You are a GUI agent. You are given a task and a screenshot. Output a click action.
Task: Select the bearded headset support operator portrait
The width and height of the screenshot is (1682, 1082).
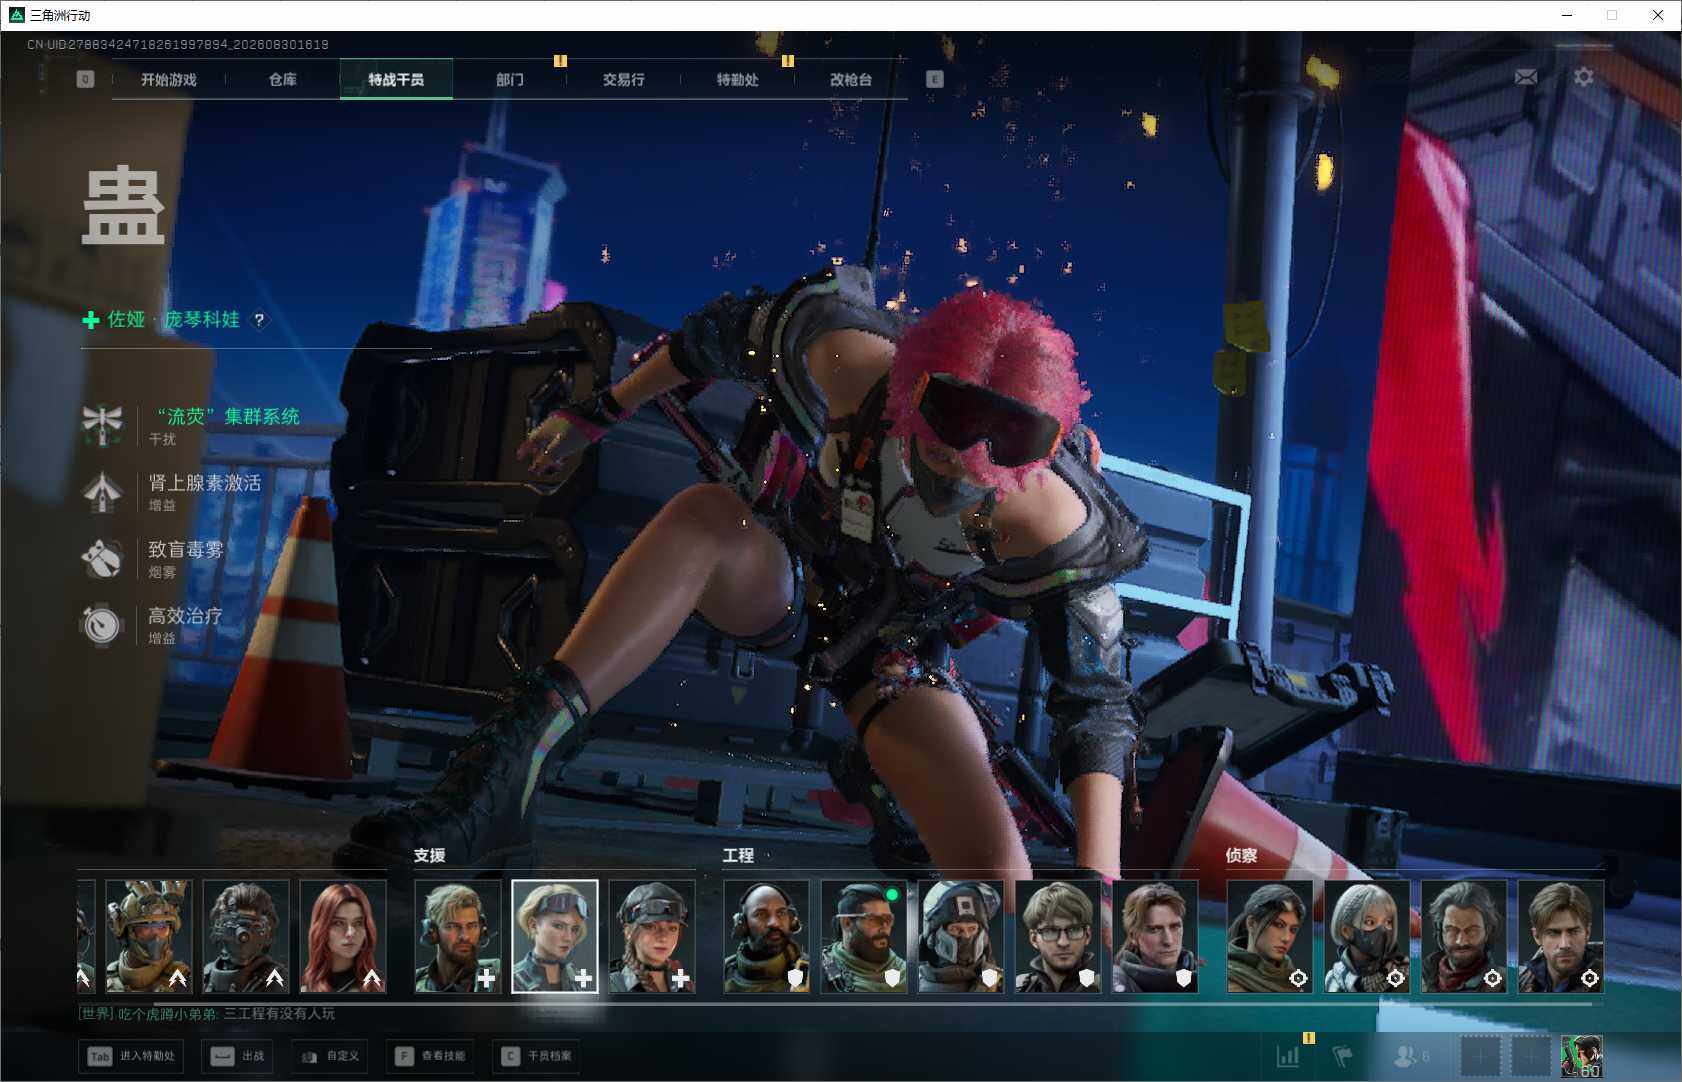tap(458, 937)
